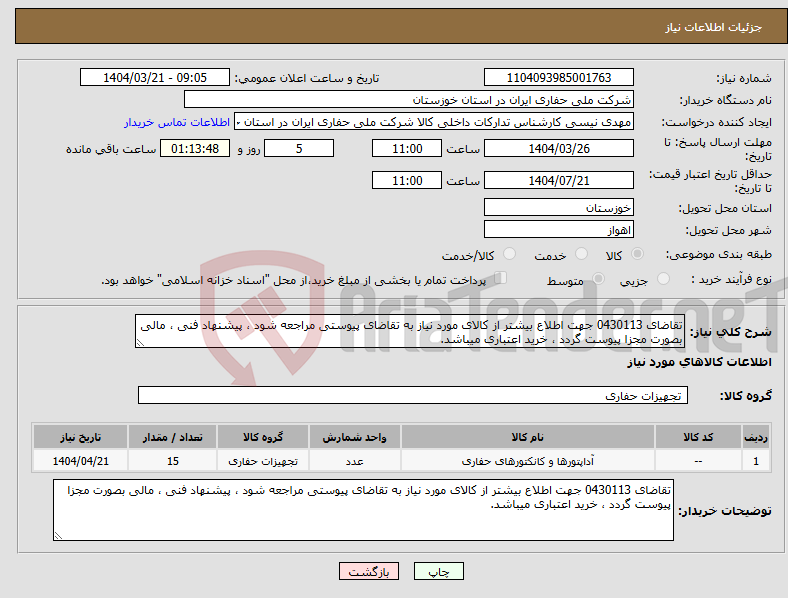Screen dimensions: 788x598
Task: Click the delivery city field اهواز
Action: [558, 230]
